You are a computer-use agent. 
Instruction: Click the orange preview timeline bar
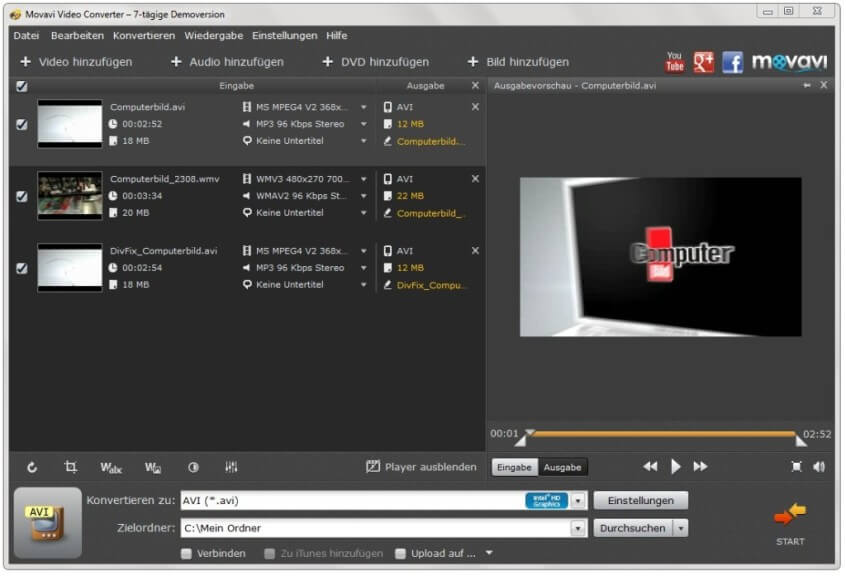point(663,433)
